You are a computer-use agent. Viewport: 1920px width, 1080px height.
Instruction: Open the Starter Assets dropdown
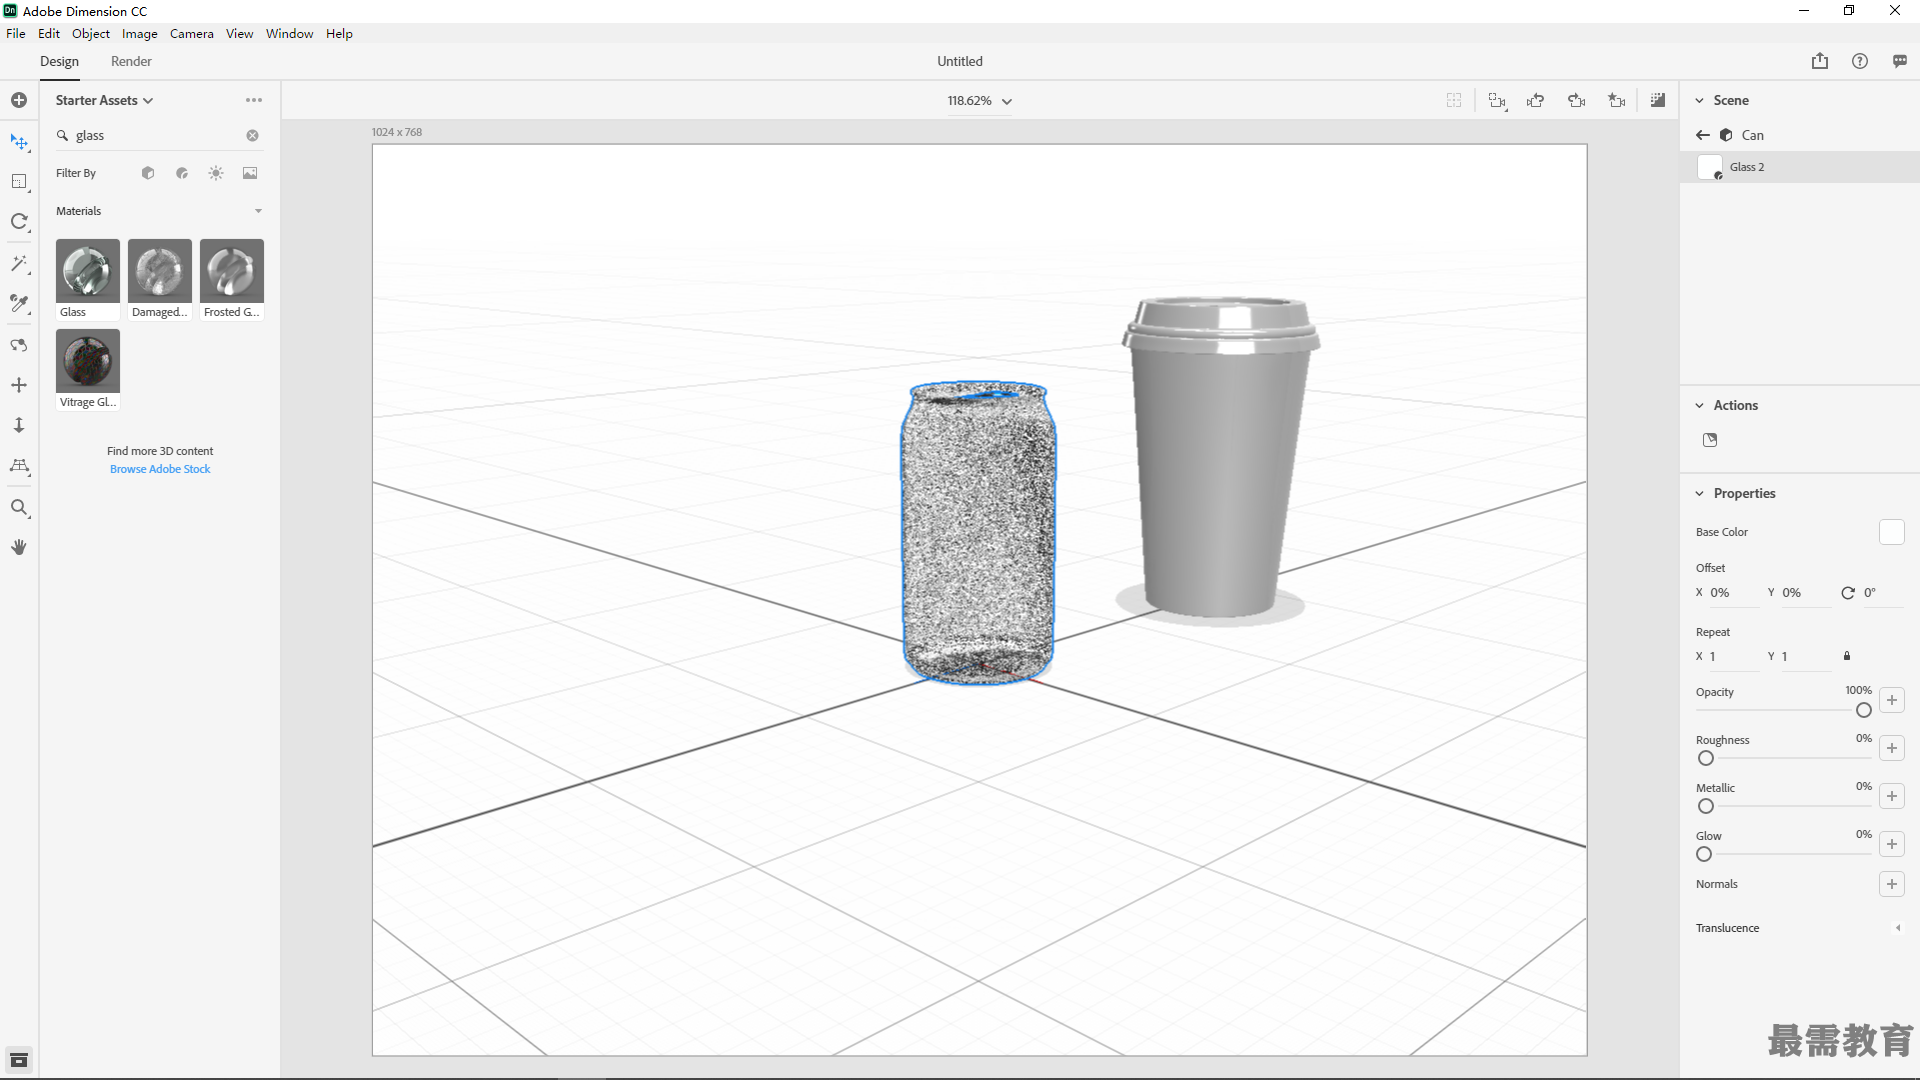tap(104, 100)
